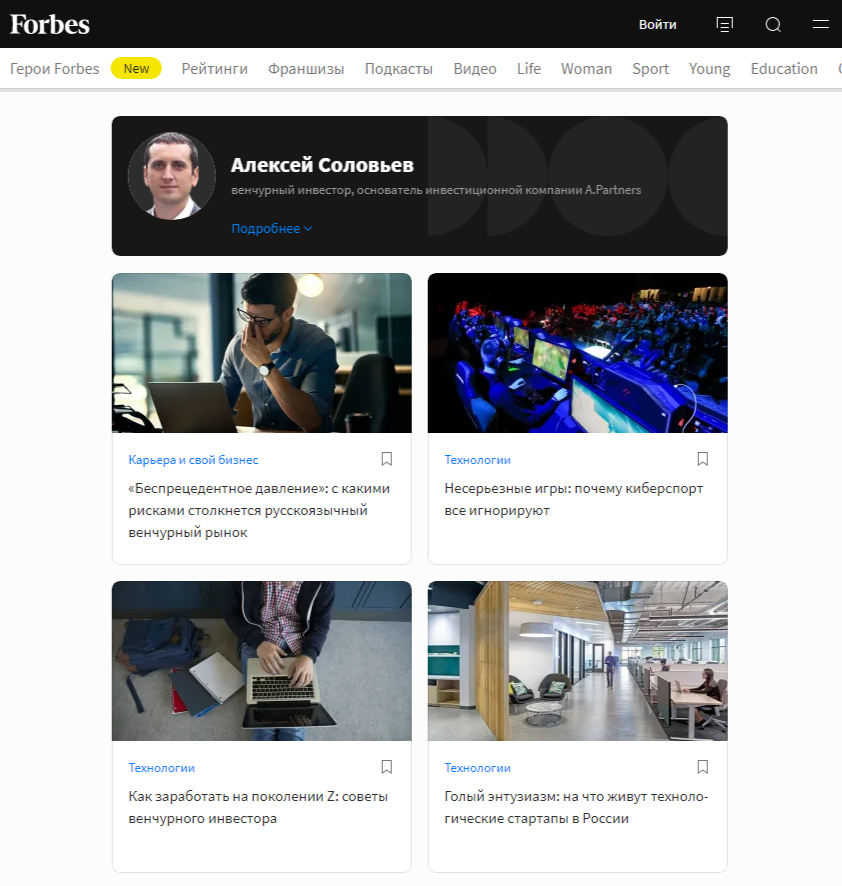Bookmark the Несерьезные игры article
Image resolution: width=842 pixels, height=886 pixels.
pyautogui.click(x=702, y=459)
